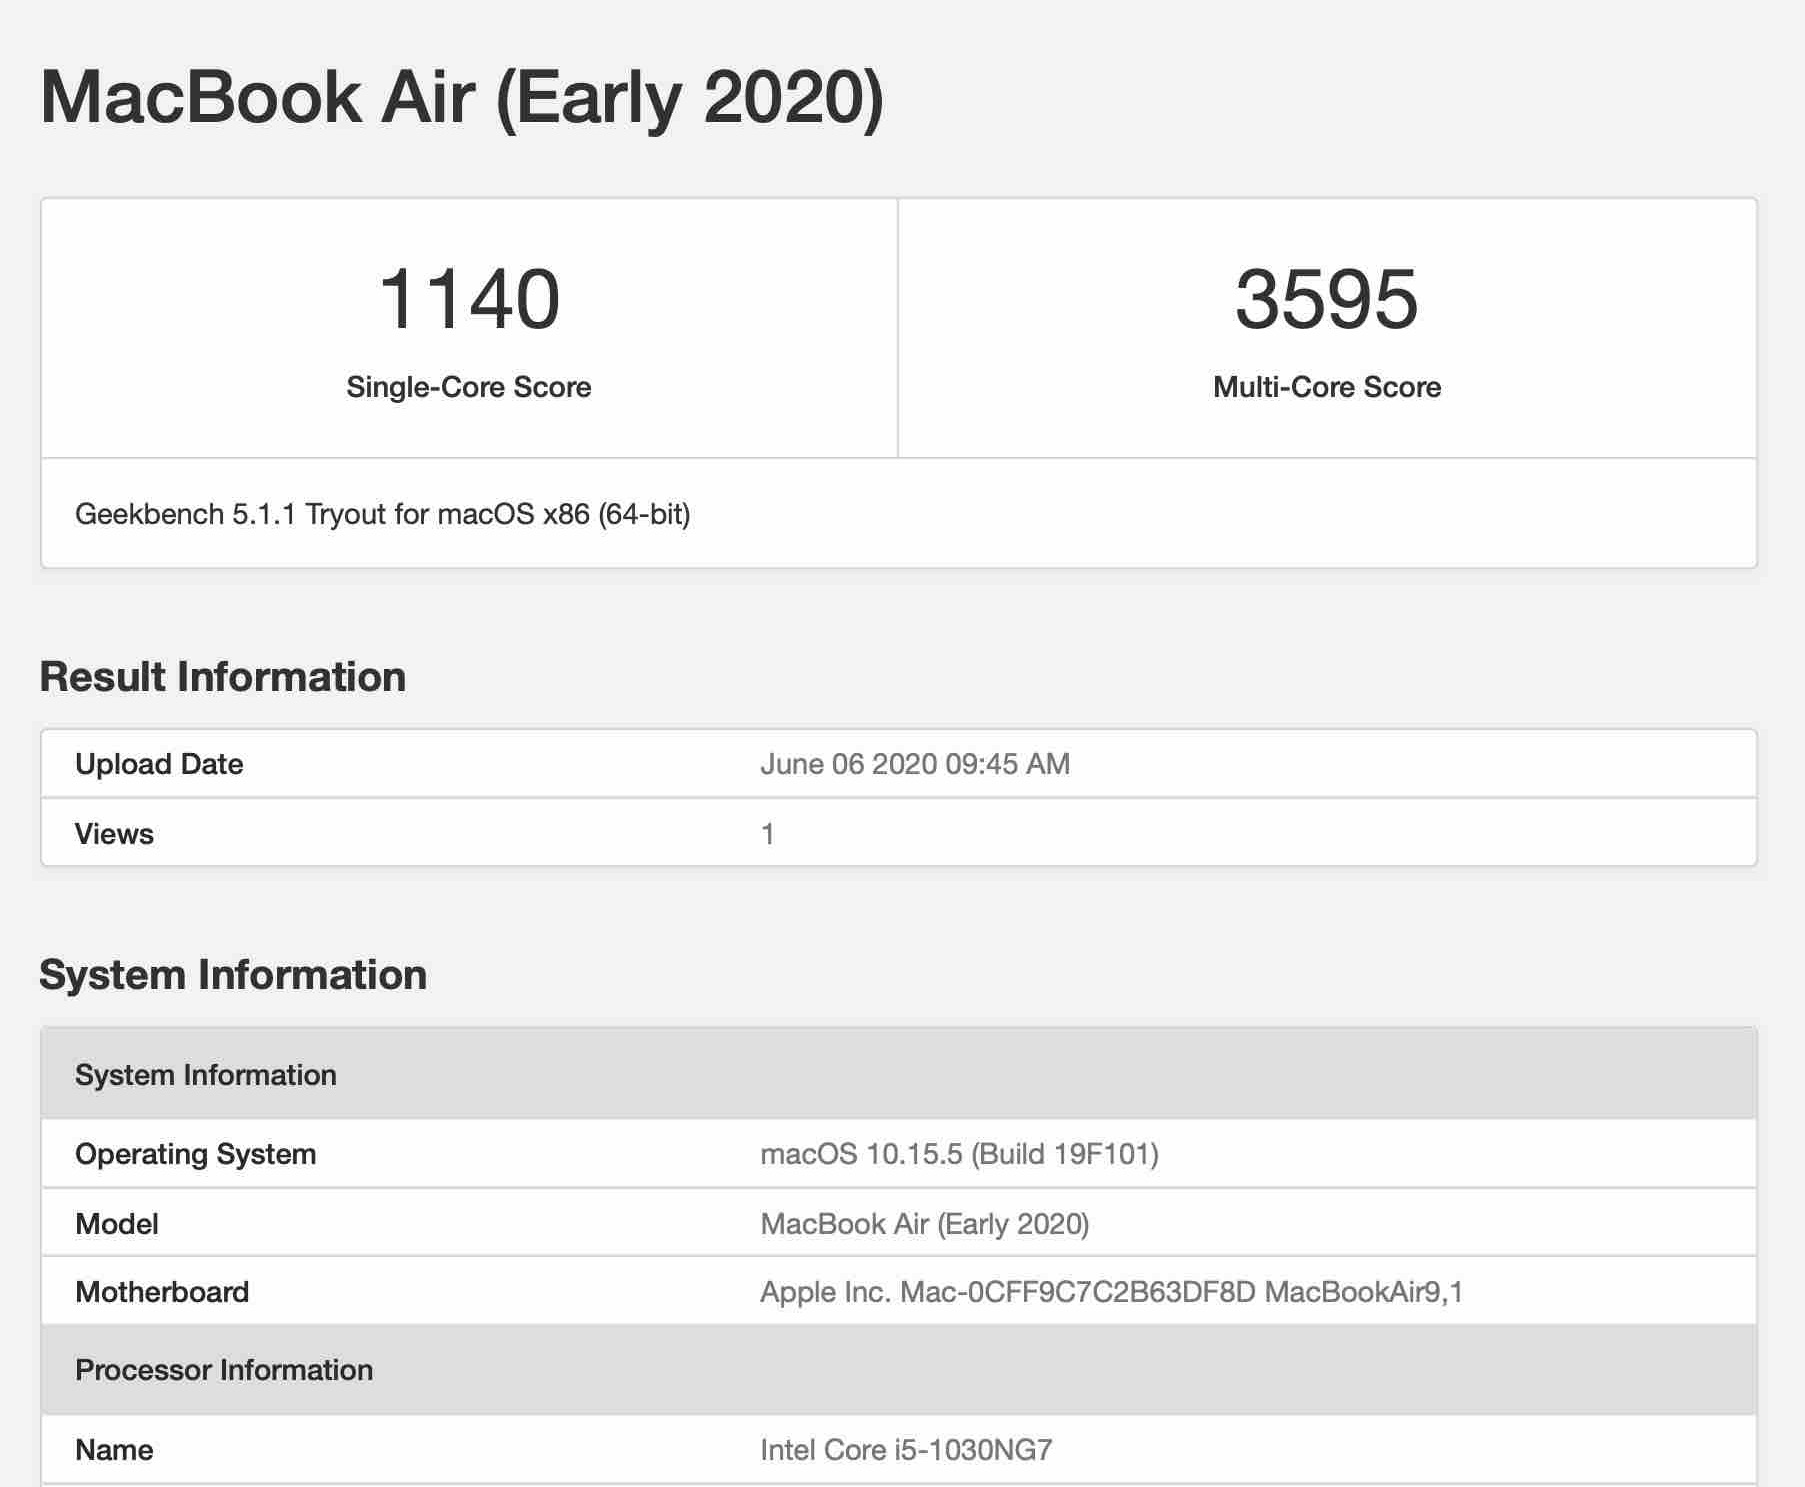Image resolution: width=1805 pixels, height=1487 pixels.
Task: Click the macOS 10.15.5 build value
Action: point(958,1154)
